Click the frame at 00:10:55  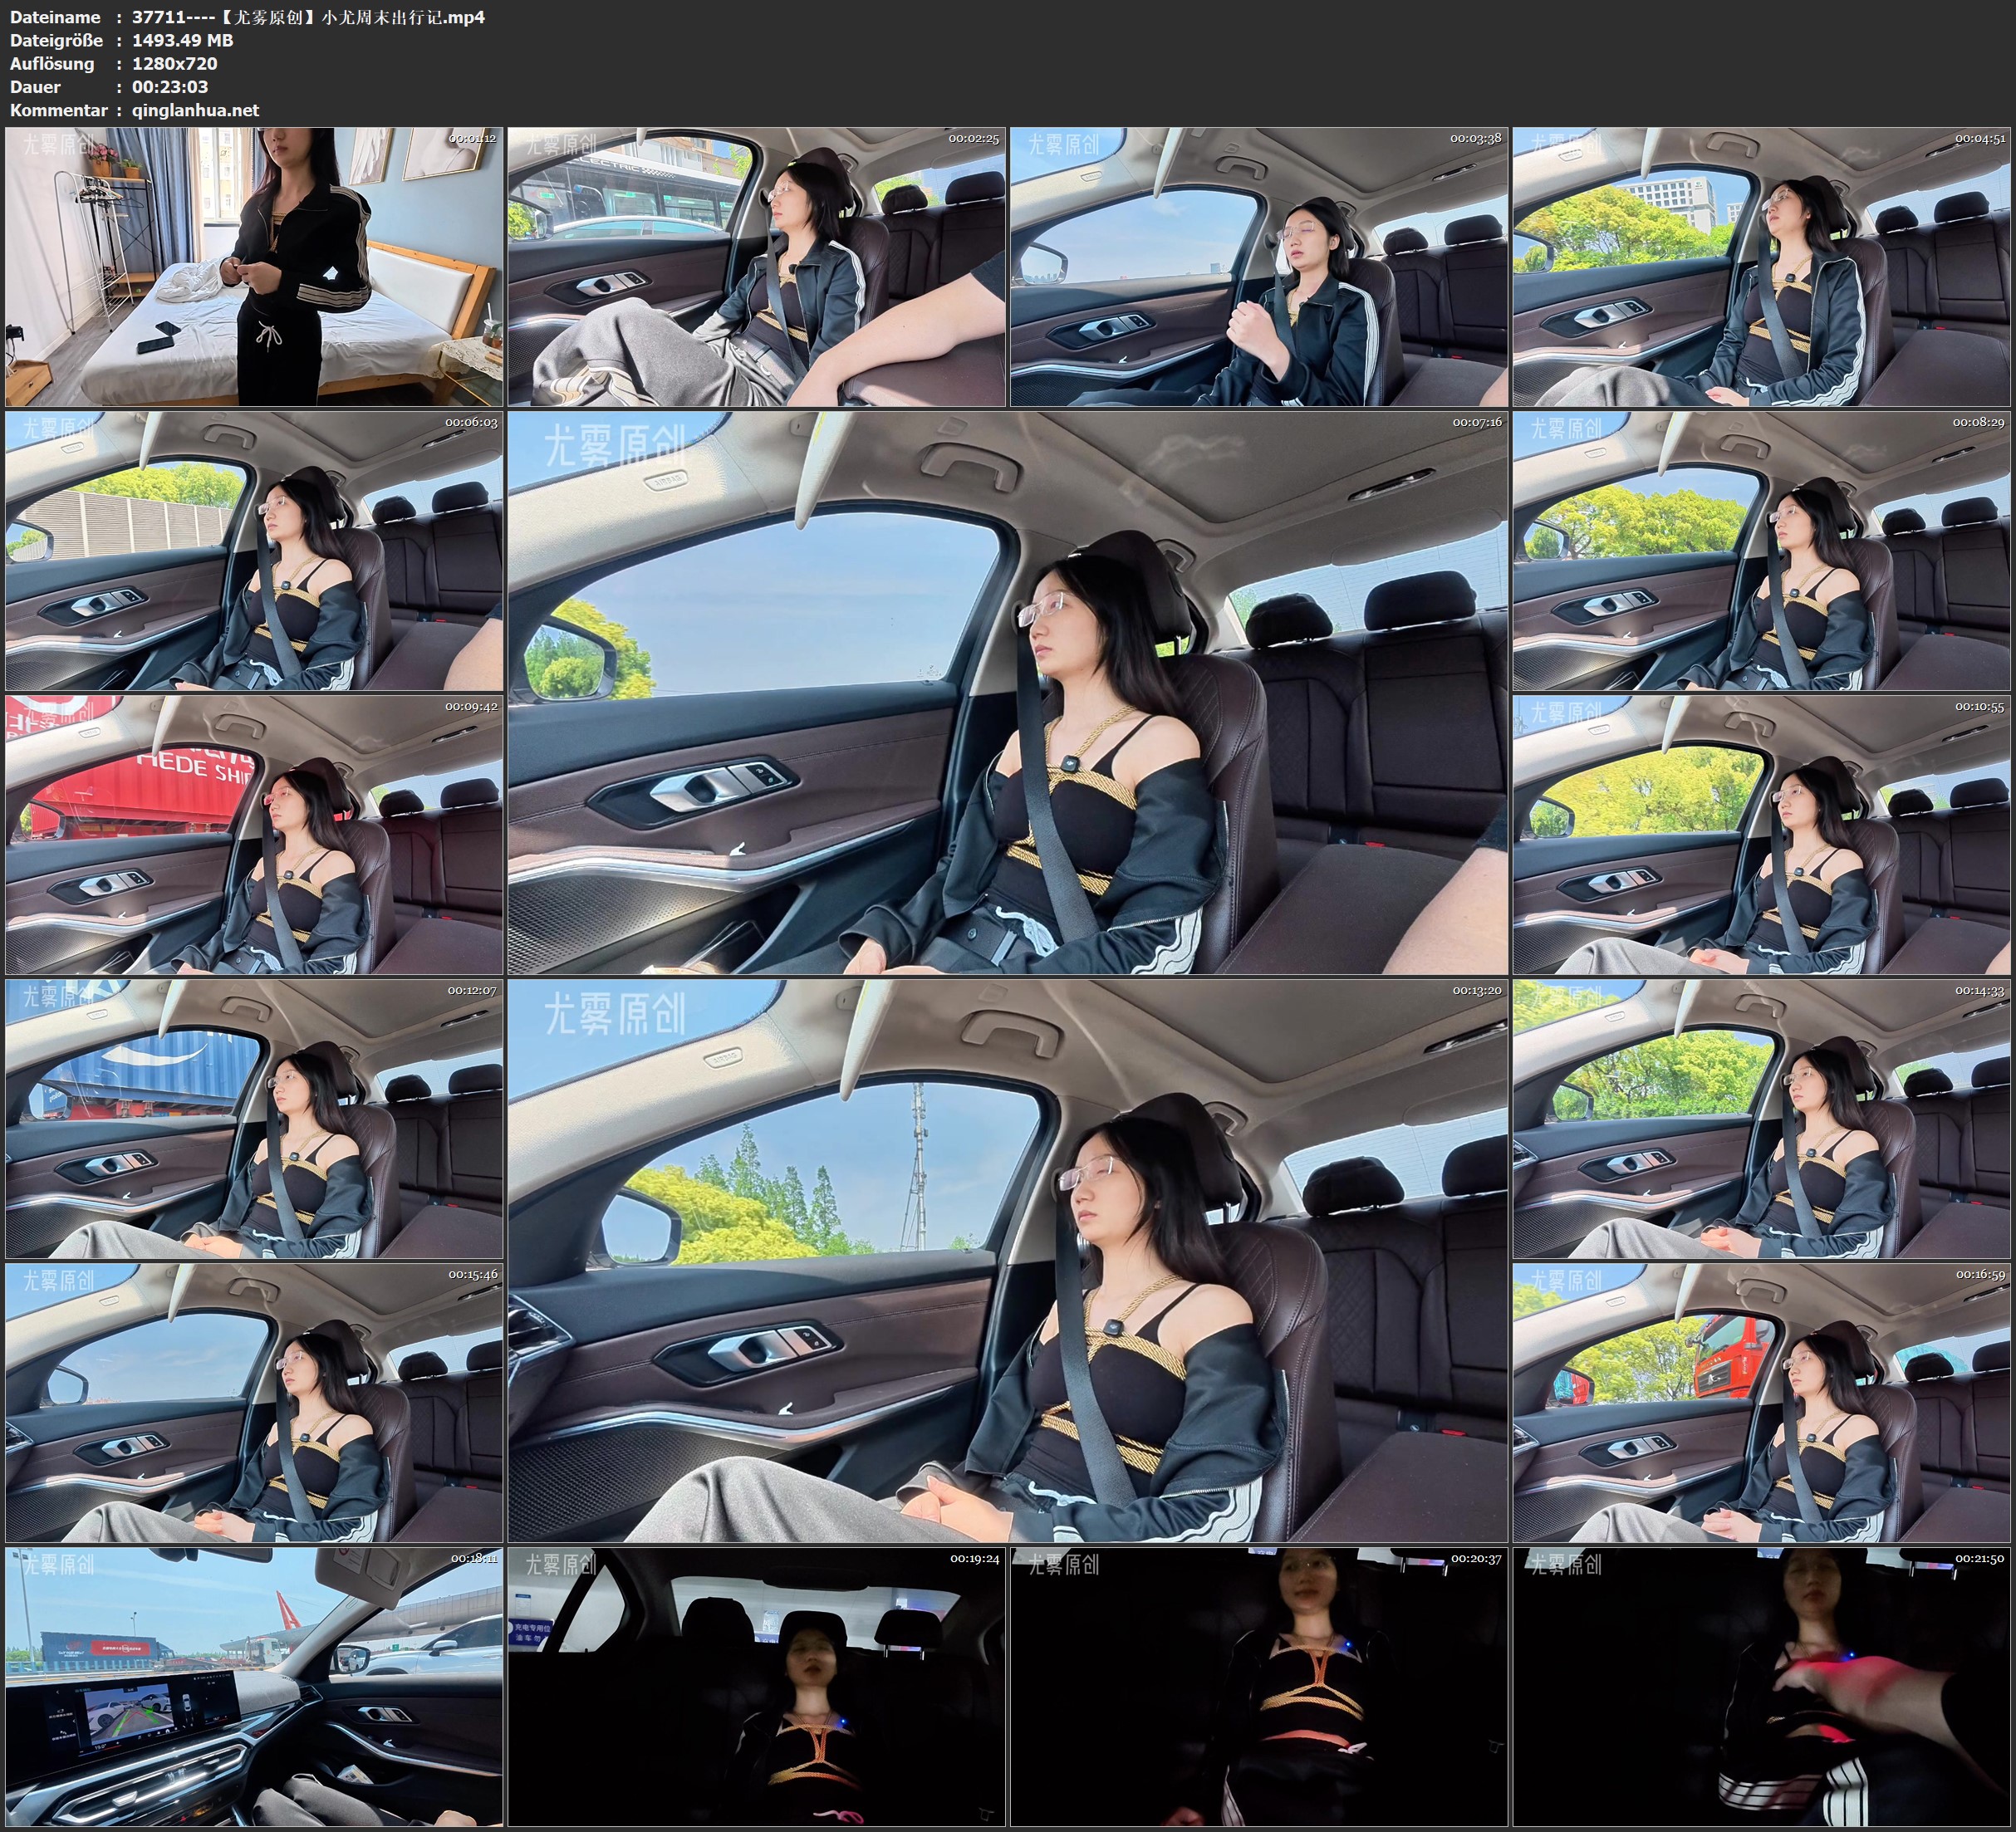click(x=1762, y=834)
